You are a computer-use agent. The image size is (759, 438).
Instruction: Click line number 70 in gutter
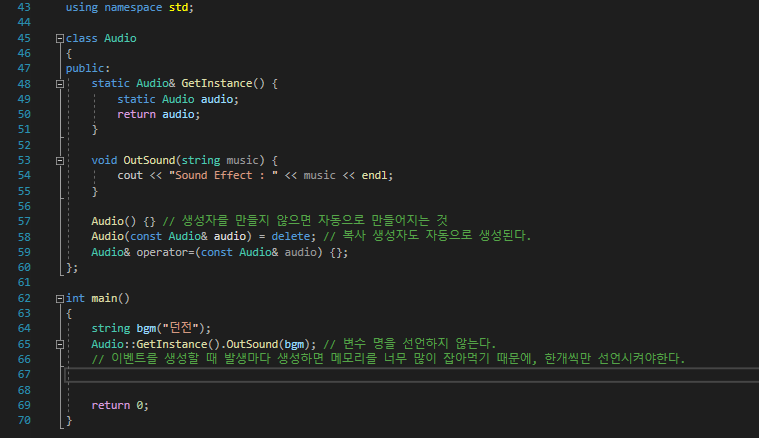tap(24, 420)
